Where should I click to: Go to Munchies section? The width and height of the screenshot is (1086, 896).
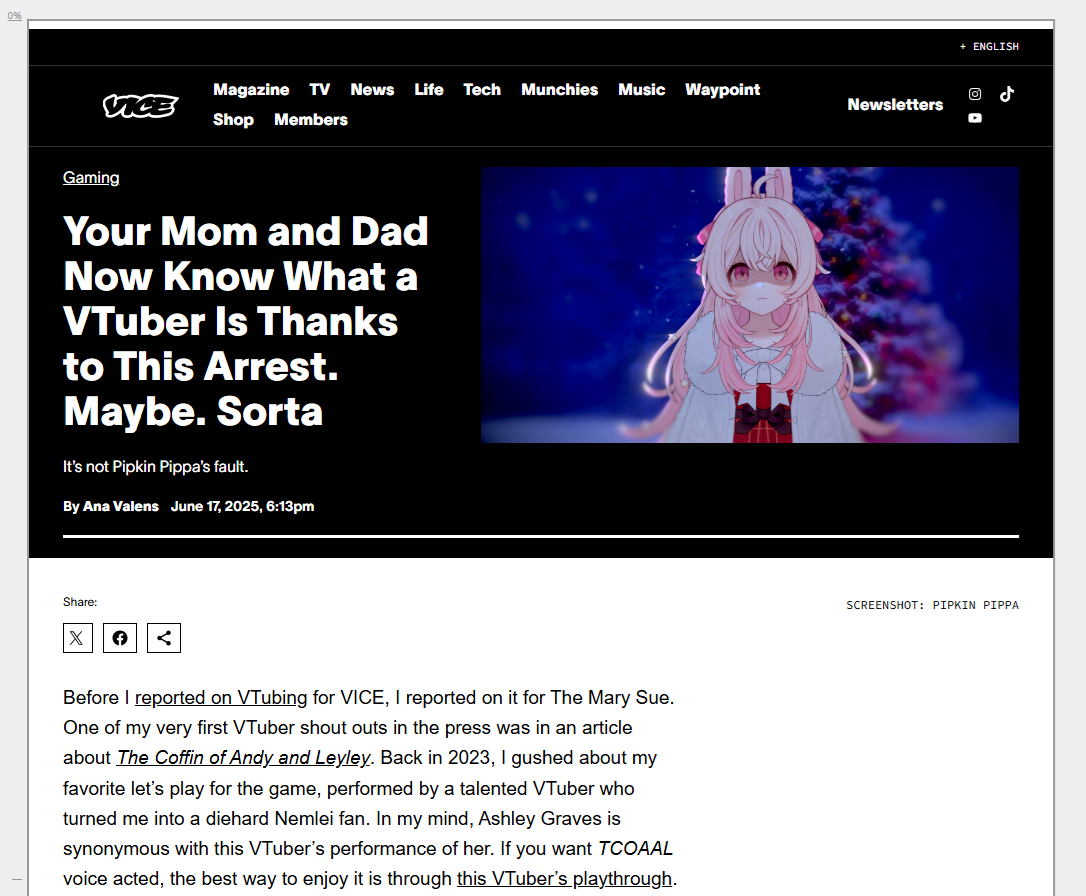[560, 89]
